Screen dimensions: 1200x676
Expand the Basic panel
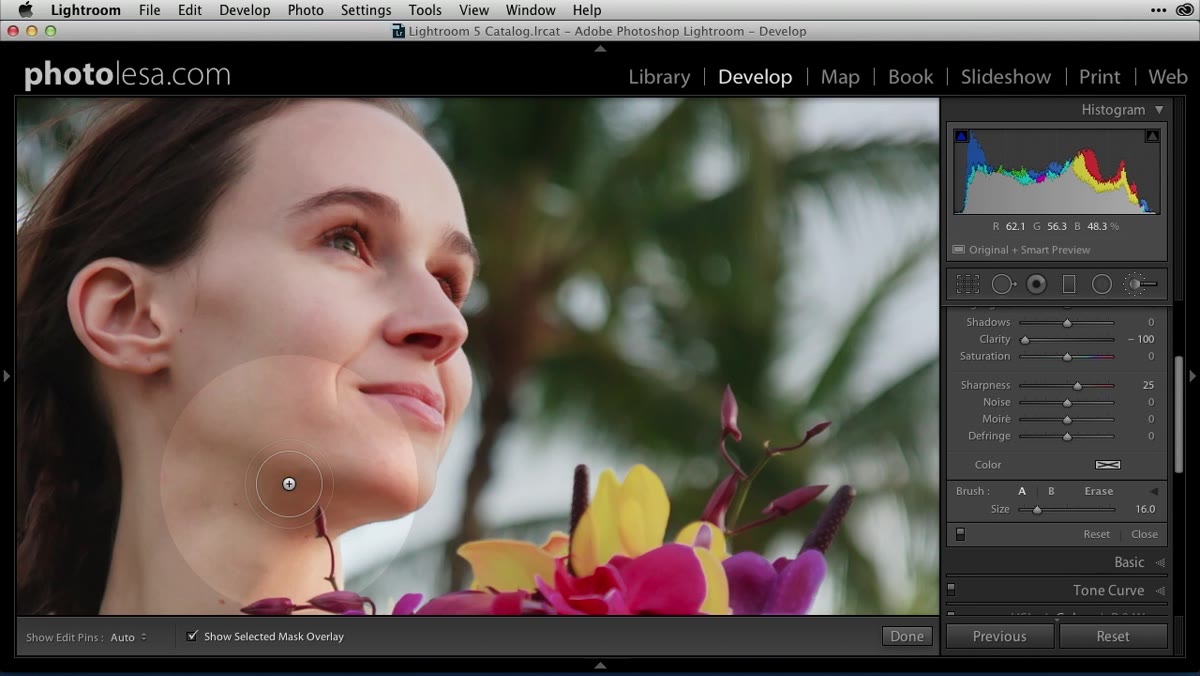[x=1160, y=563]
